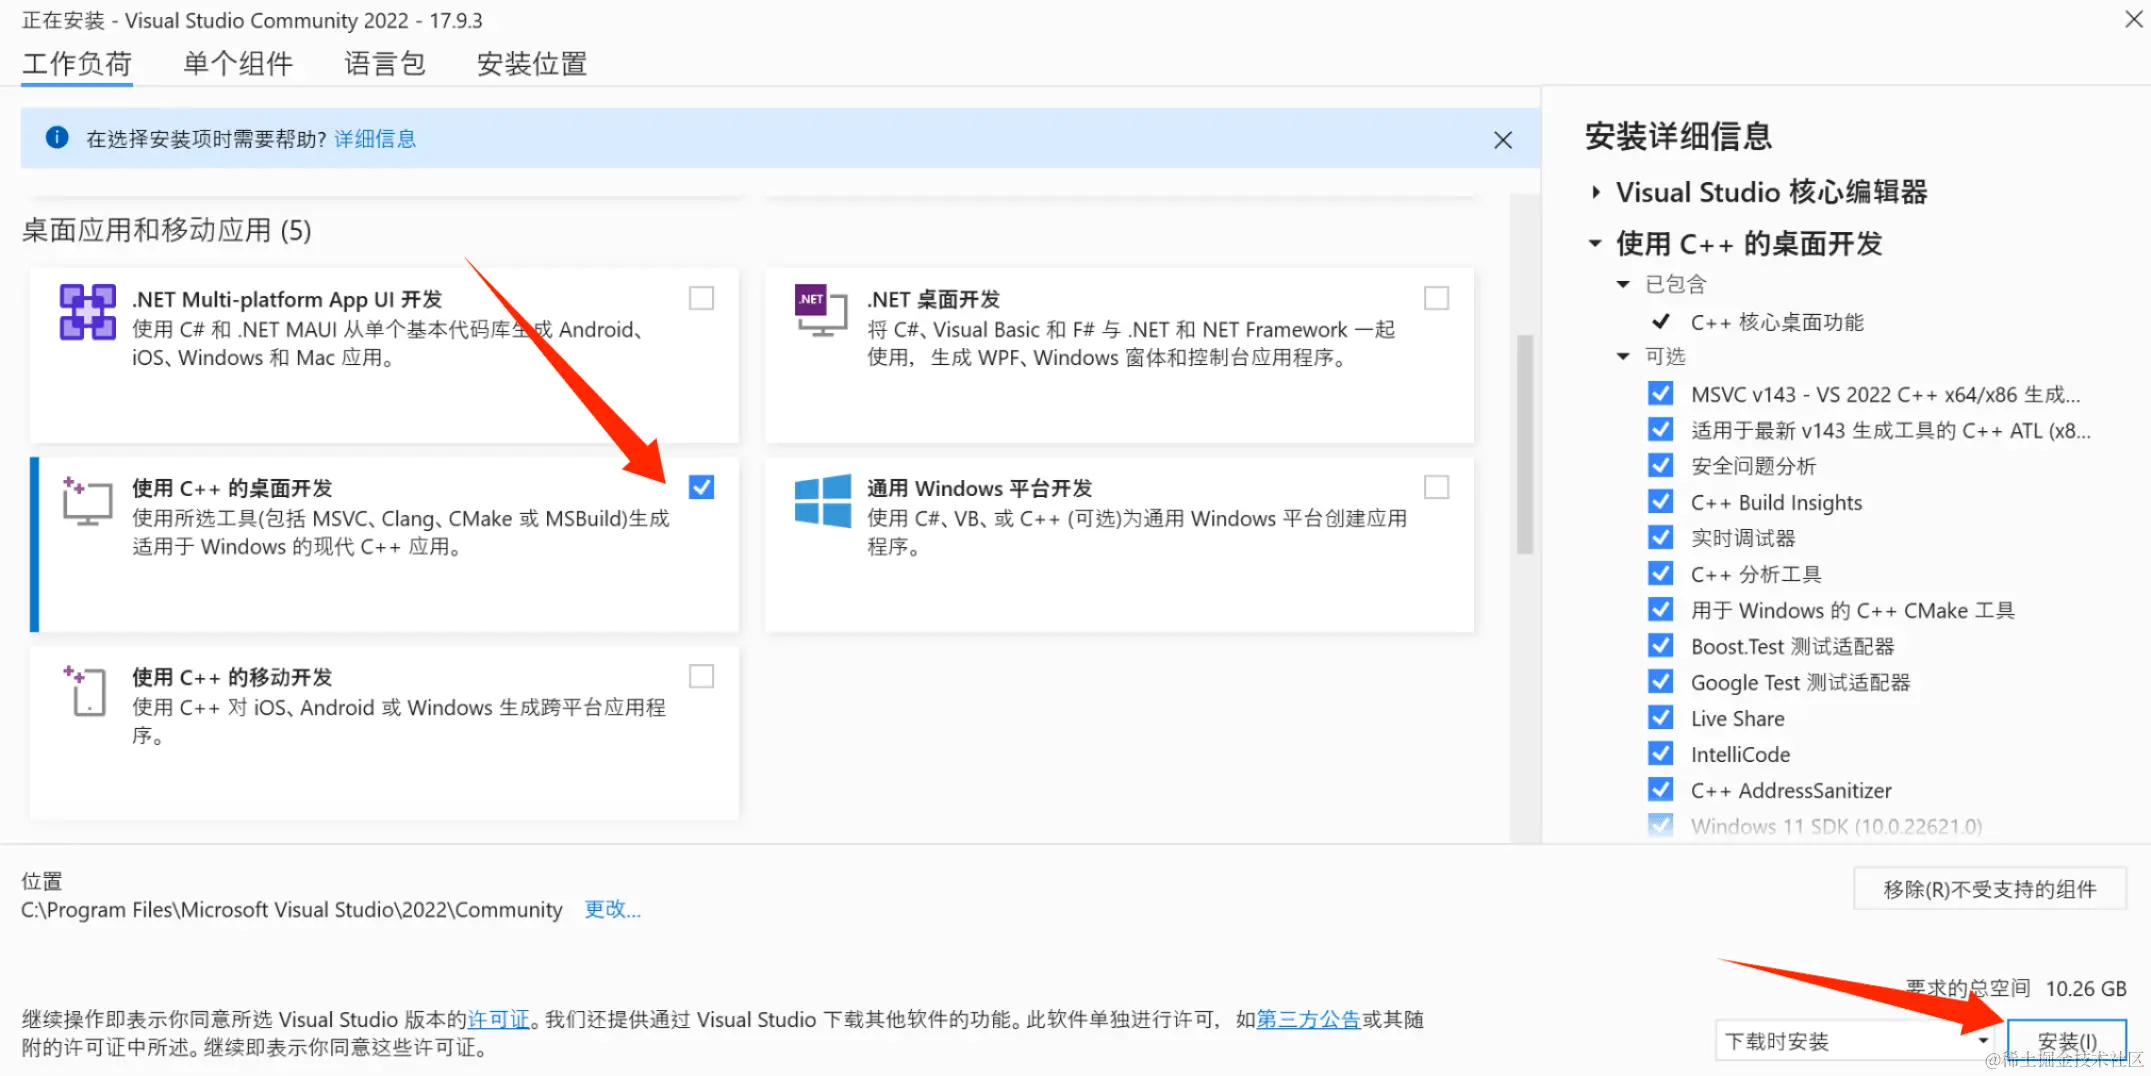Uncheck Boost.Test 测试适配器 option
This screenshot has width=2151, height=1076.
[1660, 645]
